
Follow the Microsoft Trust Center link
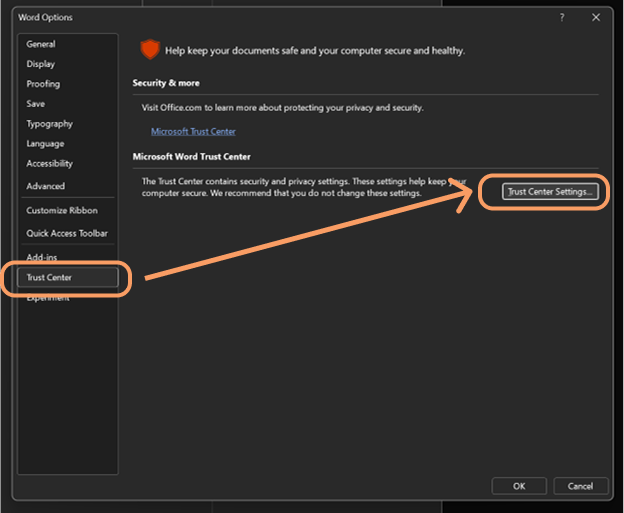(x=193, y=132)
